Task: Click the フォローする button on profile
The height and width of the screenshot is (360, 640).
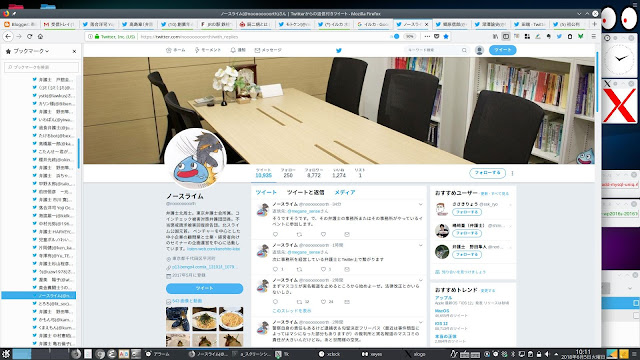Action: (x=487, y=173)
